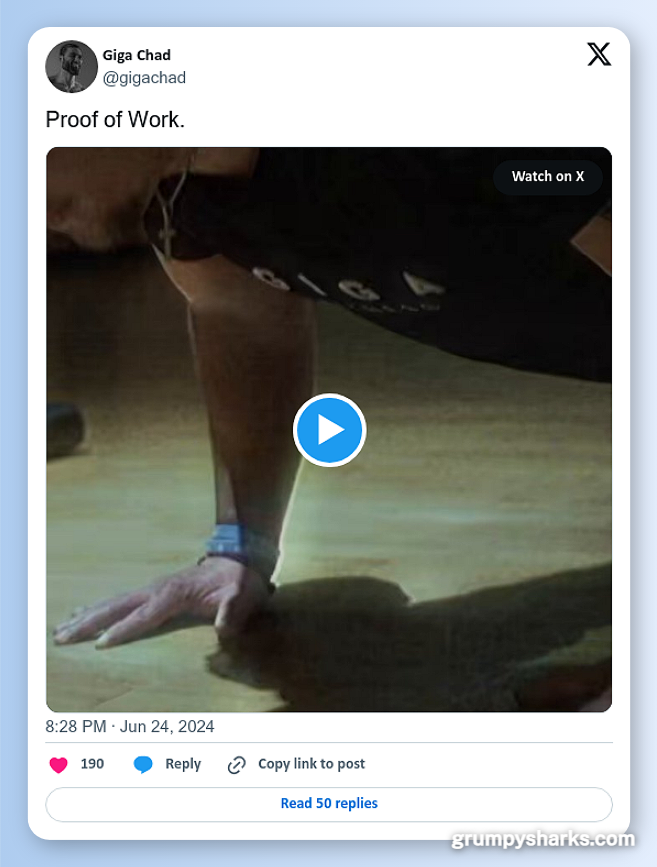Click the pink heart like icon

pos(59,764)
